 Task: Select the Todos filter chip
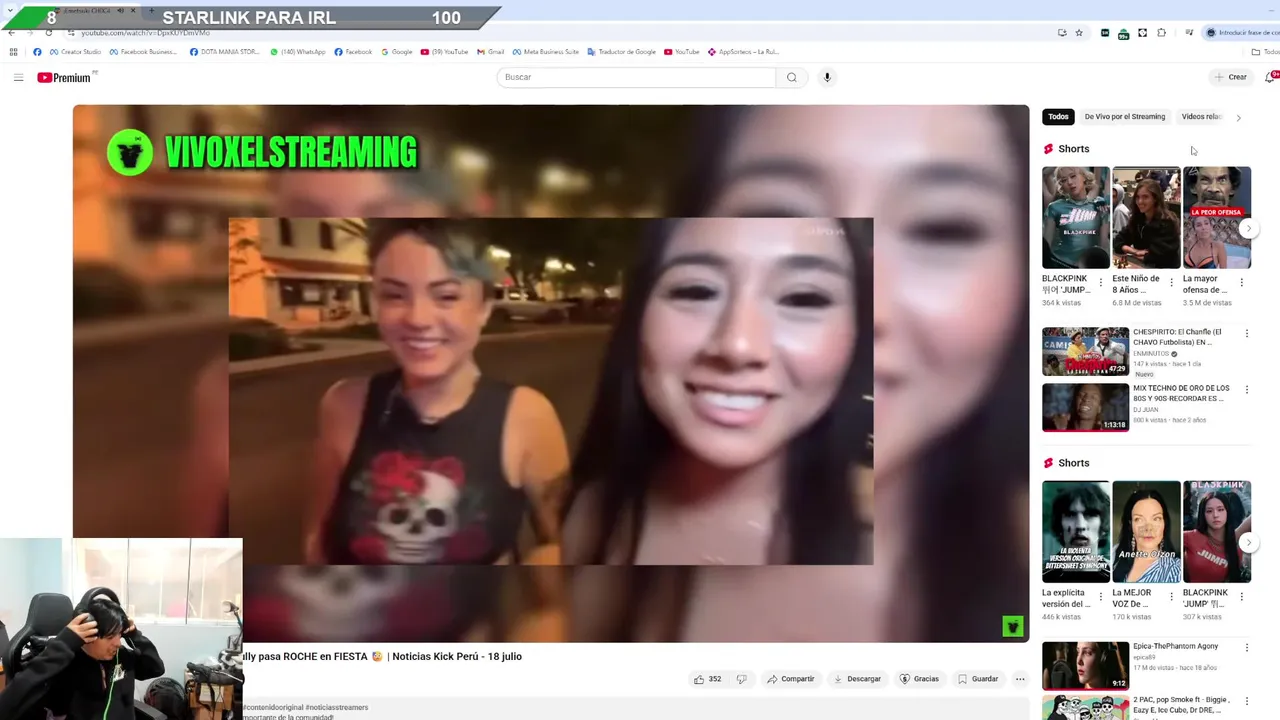click(1058, 117)
